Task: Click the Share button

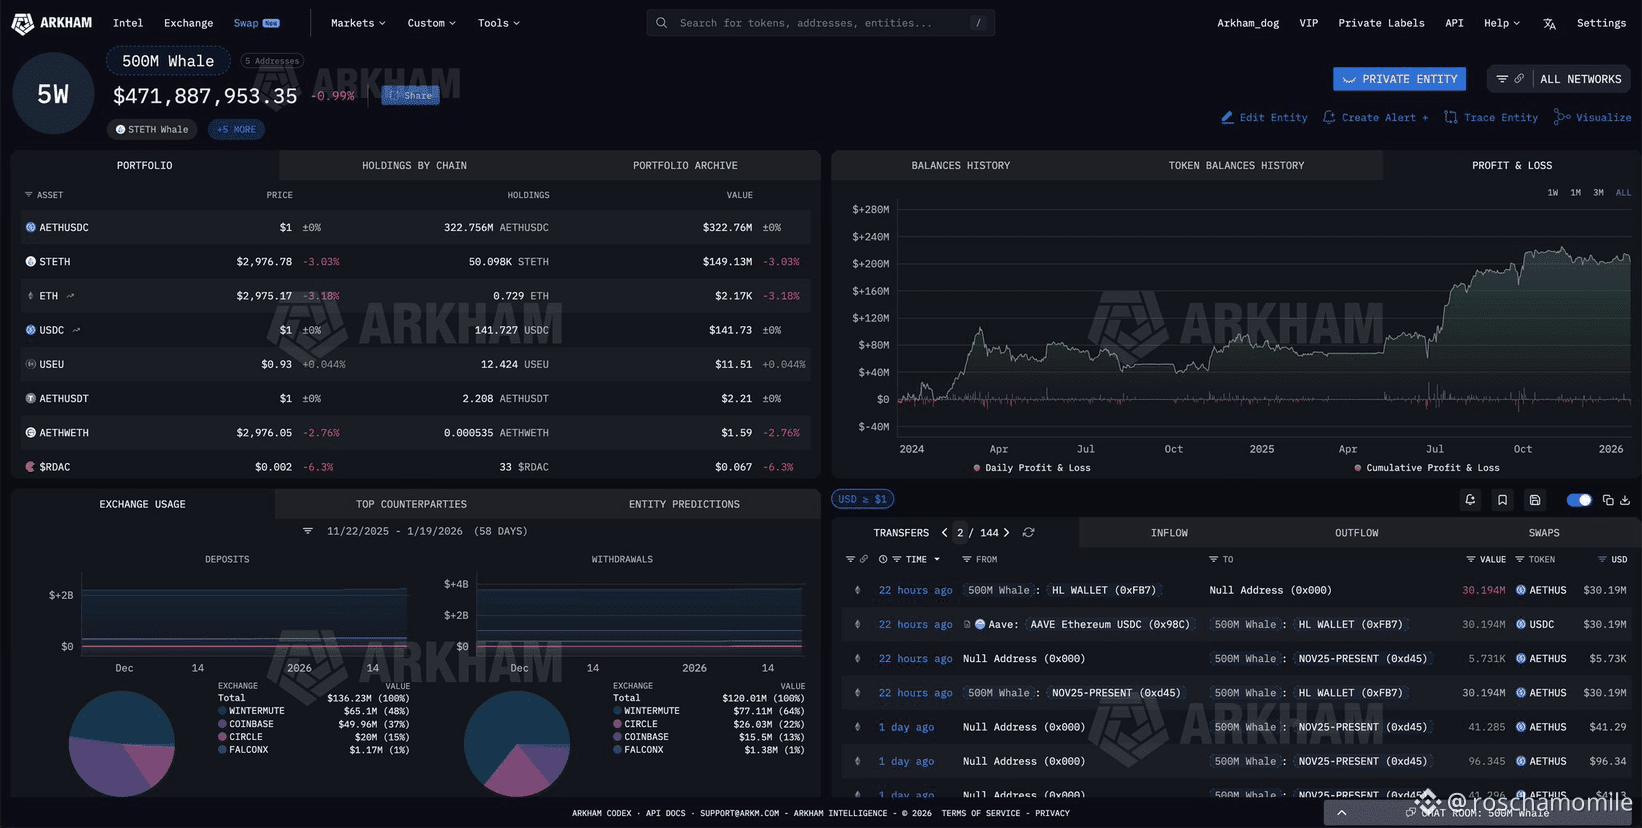Action: pos(411,96)
